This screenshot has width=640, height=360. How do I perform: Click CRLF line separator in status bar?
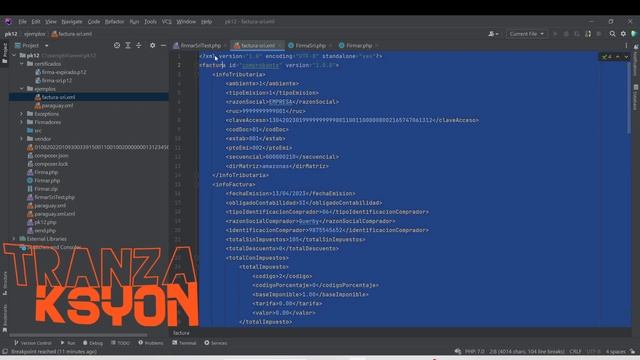coord(575,351)
